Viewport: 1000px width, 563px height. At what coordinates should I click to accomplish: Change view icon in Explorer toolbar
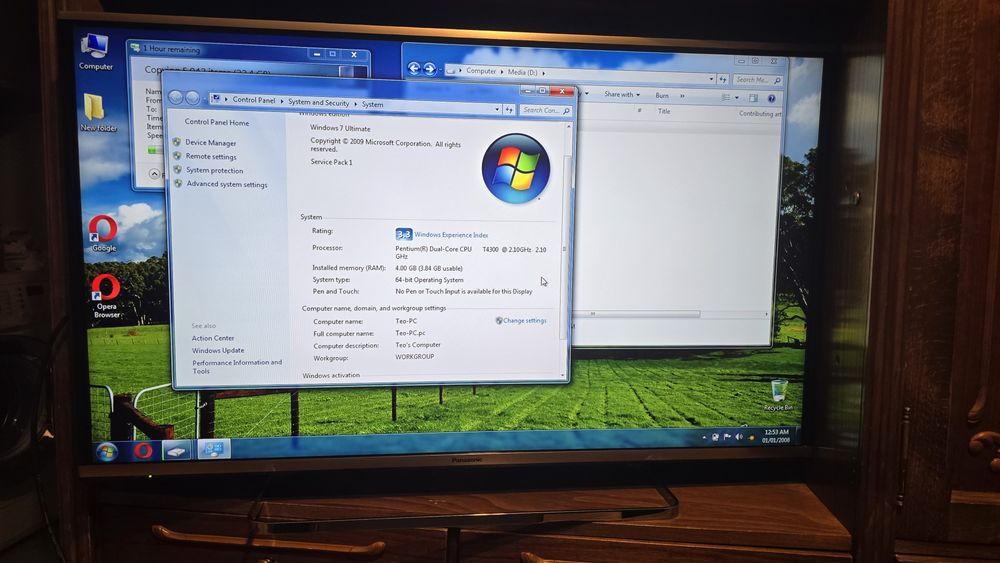[x=726, y=98]
